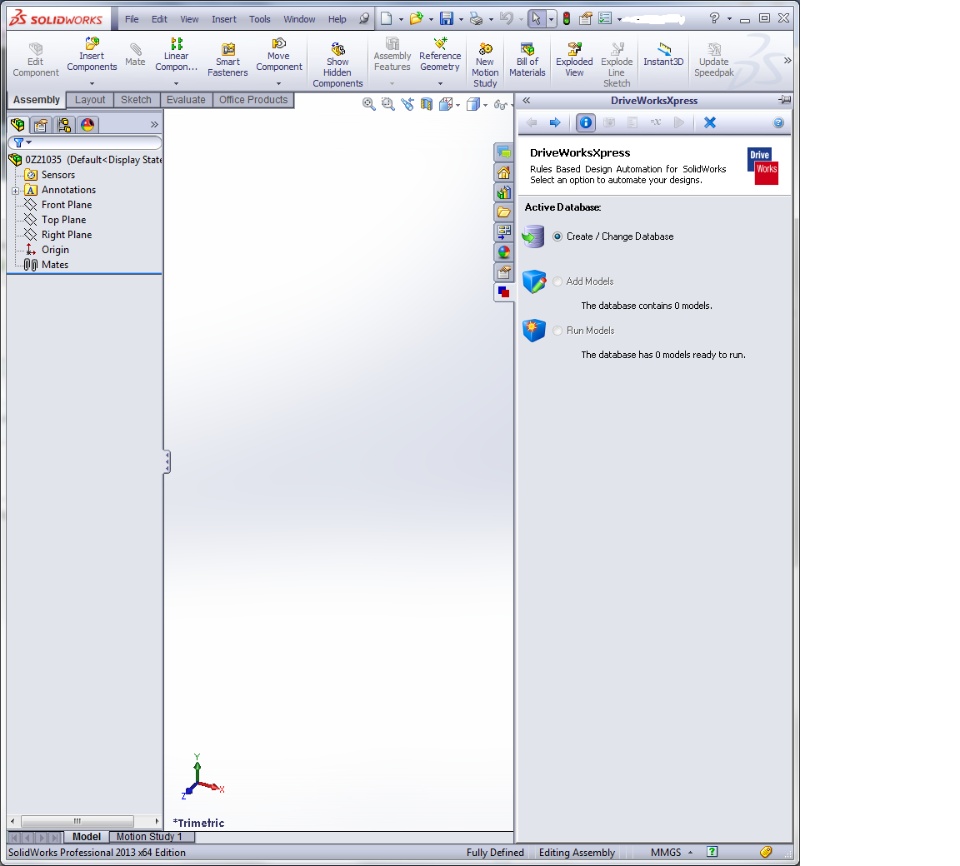
Task: Open Reference Geometry tool
Action: (x=440, y=55)
